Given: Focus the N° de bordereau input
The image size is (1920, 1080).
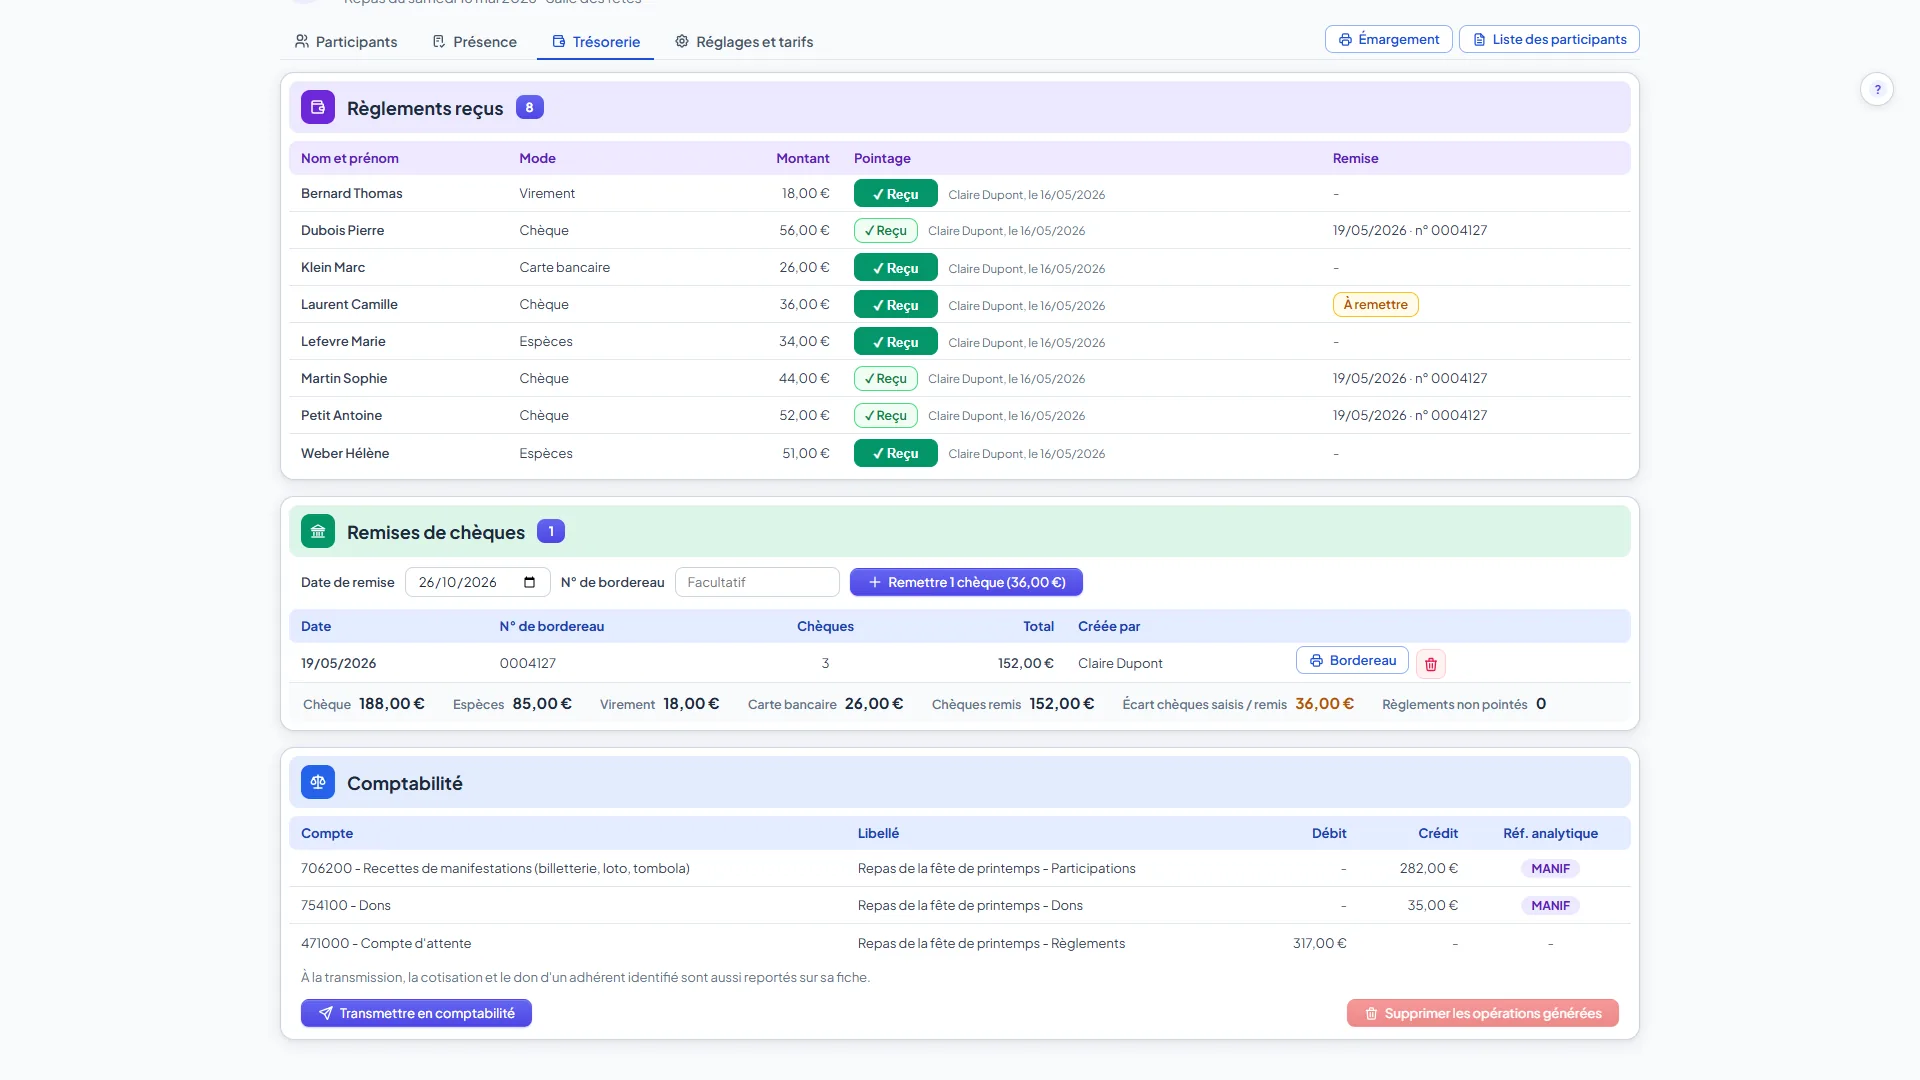Looking at the screenshot, I should [757, 582].
